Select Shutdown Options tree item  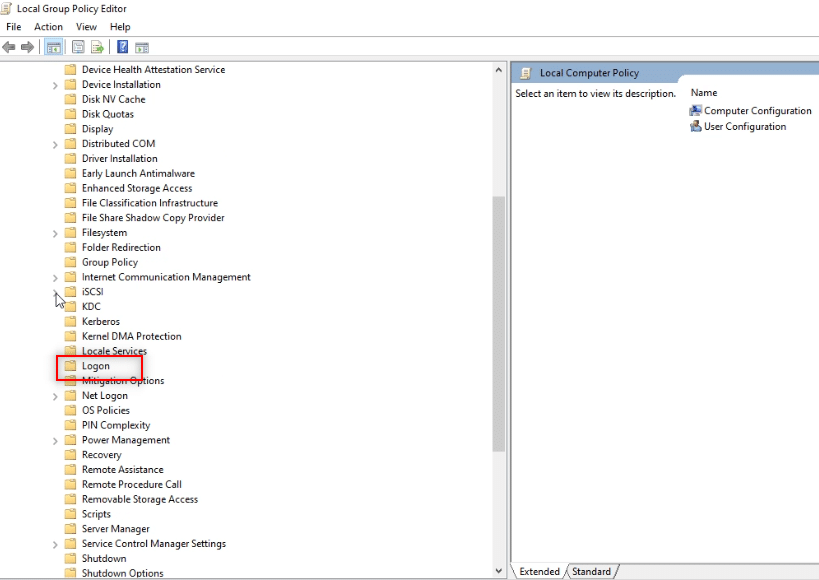click(x=123, y=573)
